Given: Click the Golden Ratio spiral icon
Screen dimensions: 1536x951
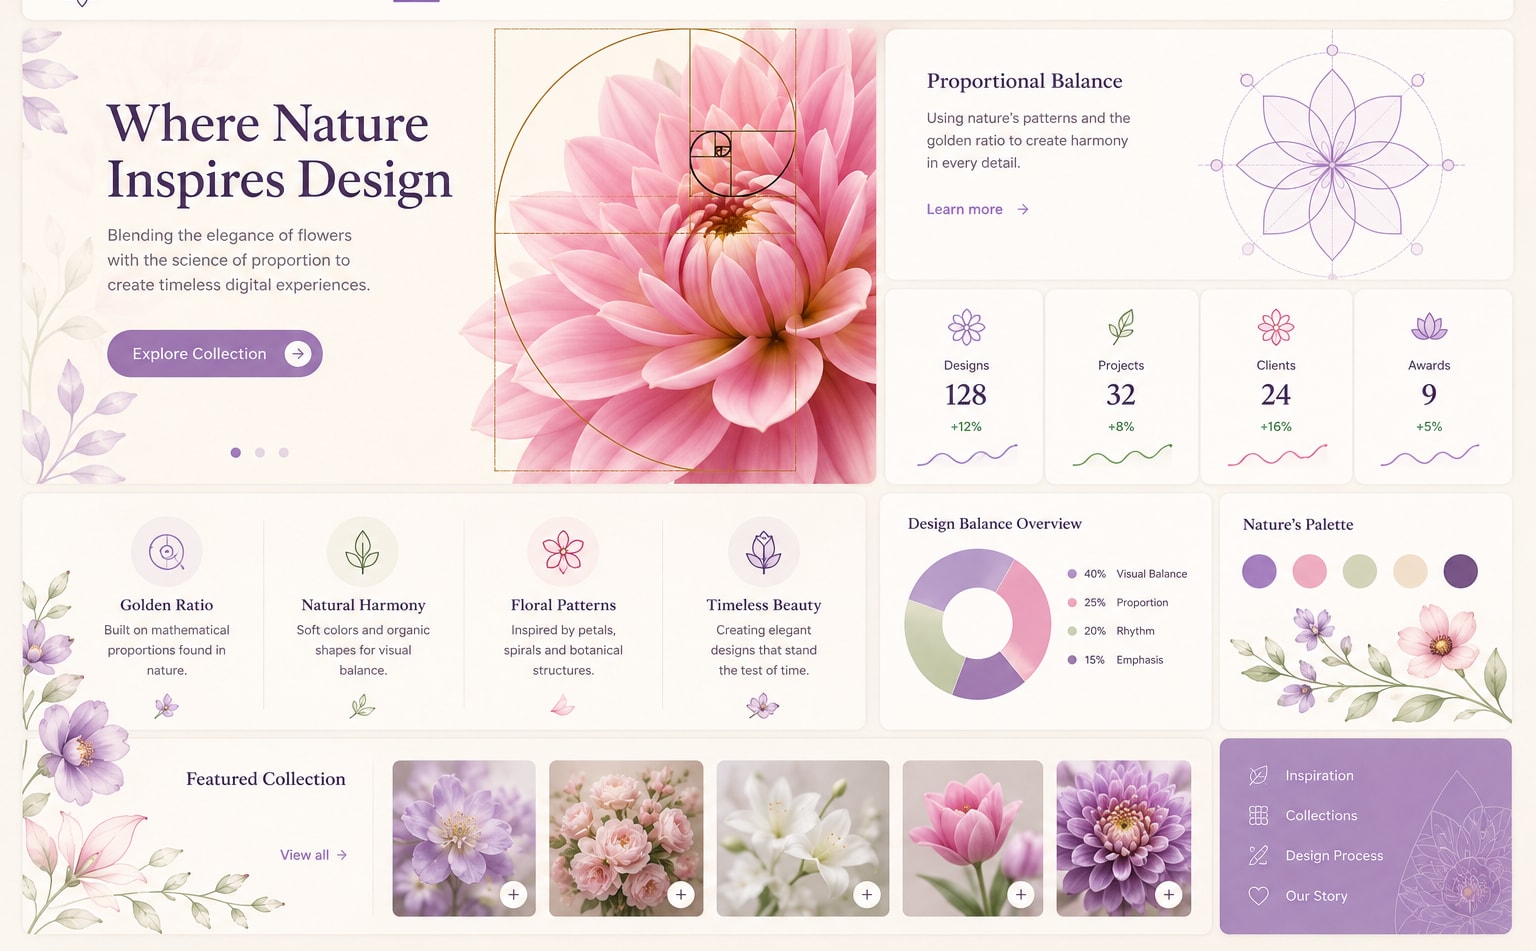Looking at the screenshot, I should click(x=167, y=551).
